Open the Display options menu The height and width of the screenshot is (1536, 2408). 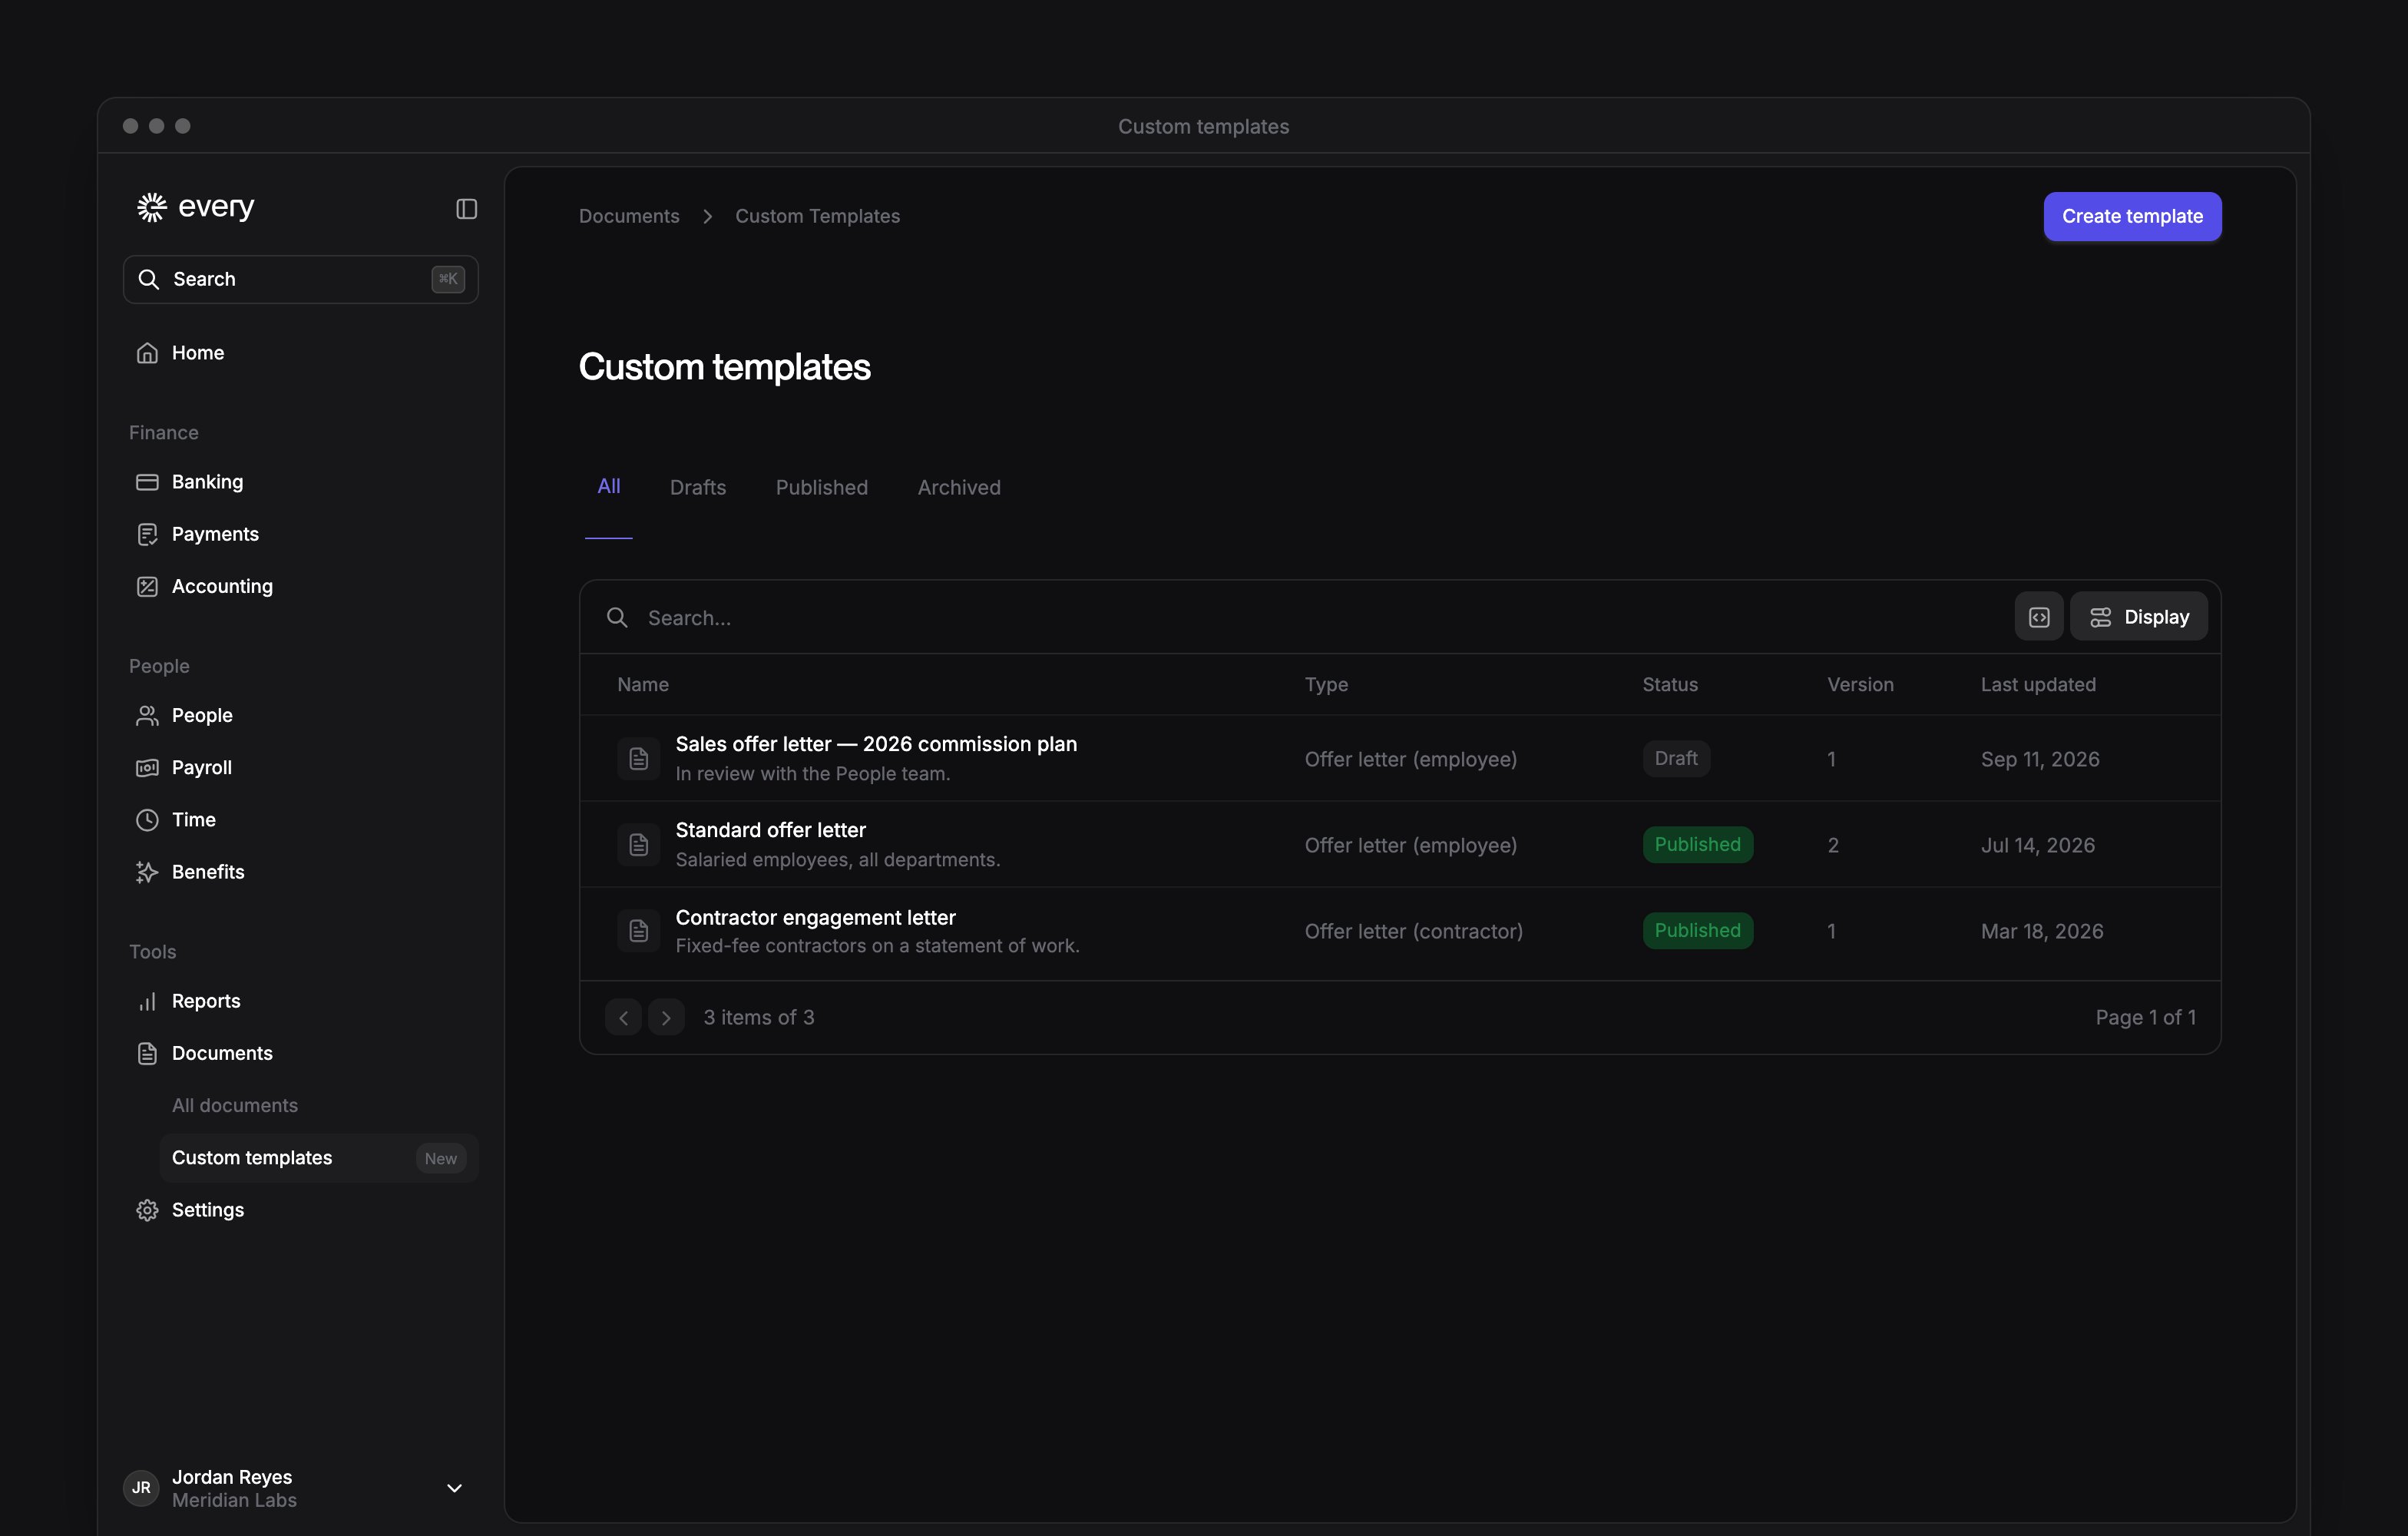click(2139, 617)
